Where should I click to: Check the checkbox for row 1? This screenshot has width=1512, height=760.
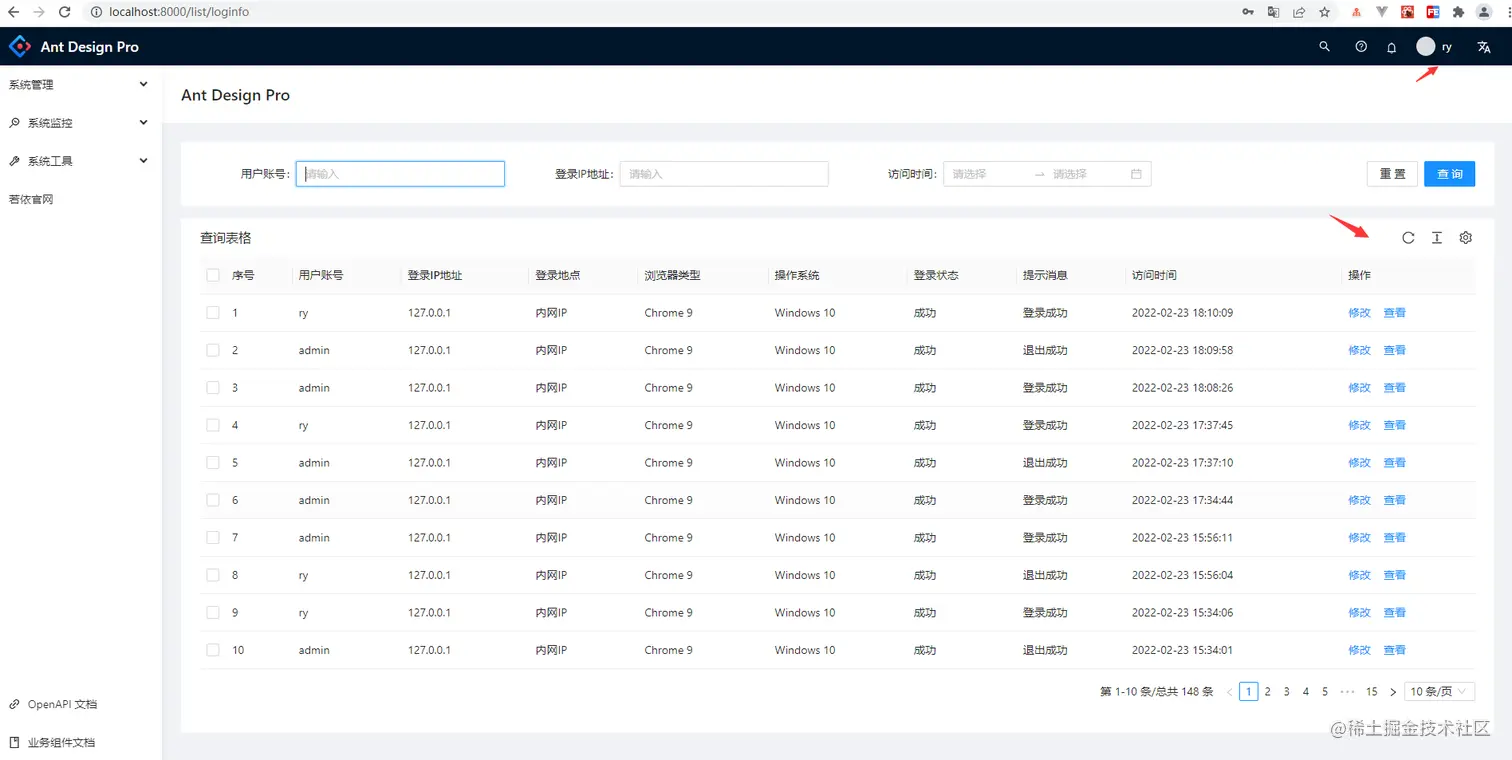pos(213,313)
